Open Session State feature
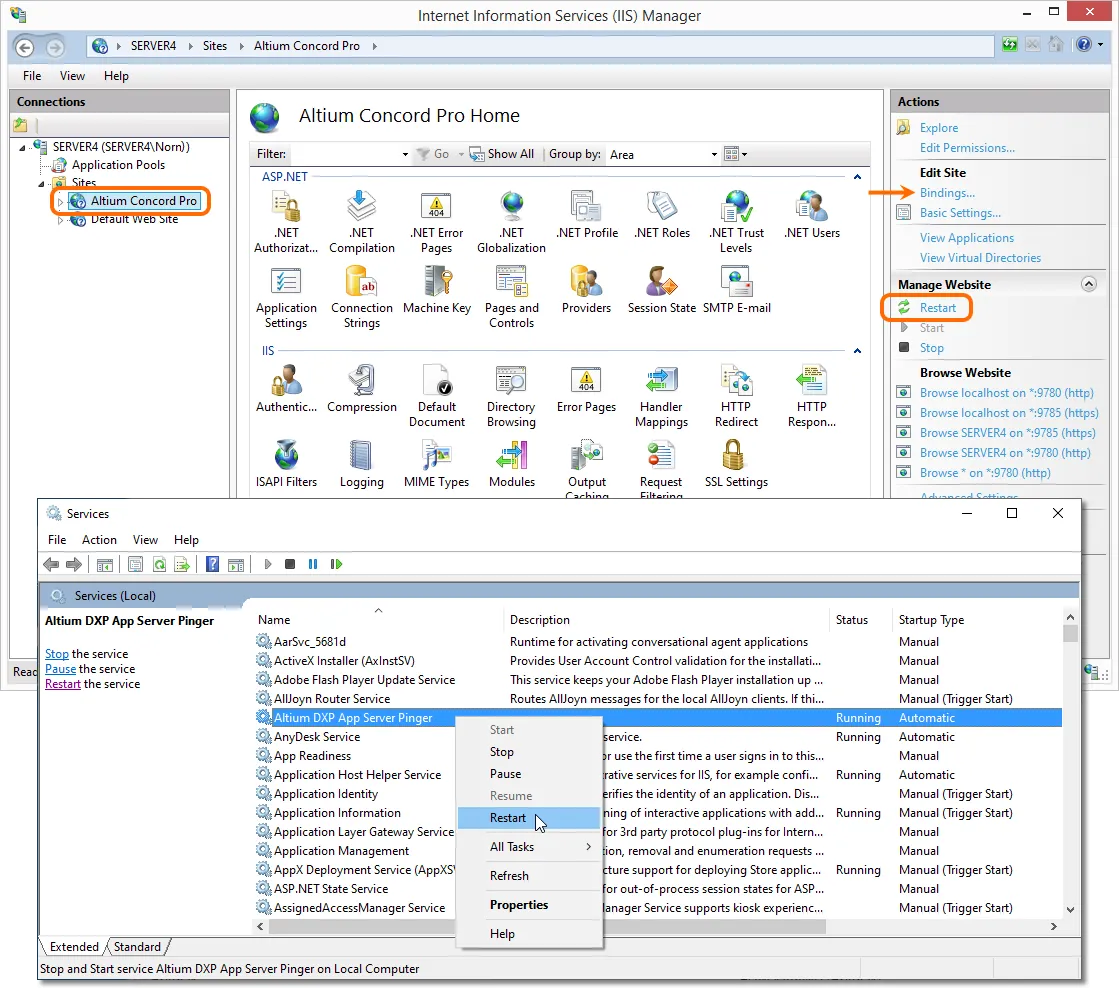1119x988 pixels. coord(662,290)
